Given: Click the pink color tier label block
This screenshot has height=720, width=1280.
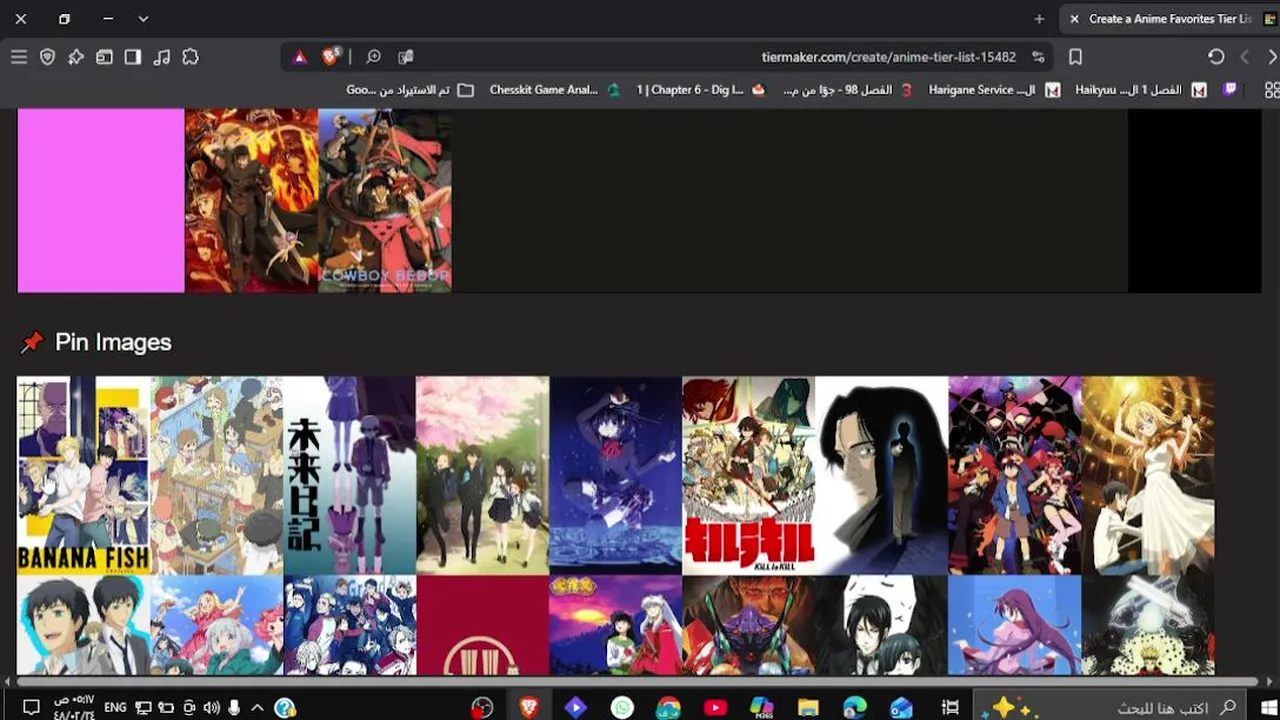Looking at the screenshot, I should tap(101, 201).
